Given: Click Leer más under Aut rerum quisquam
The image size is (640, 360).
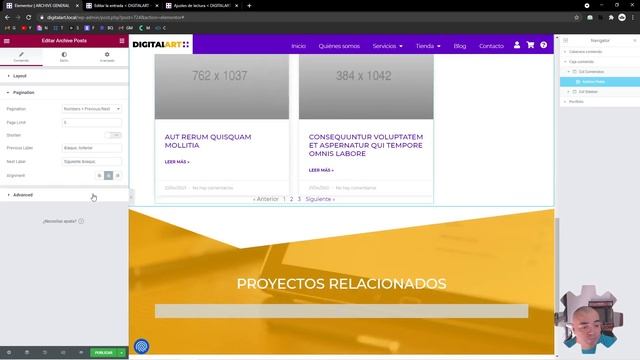Looking at the screenshot, I should click(177, 162).
